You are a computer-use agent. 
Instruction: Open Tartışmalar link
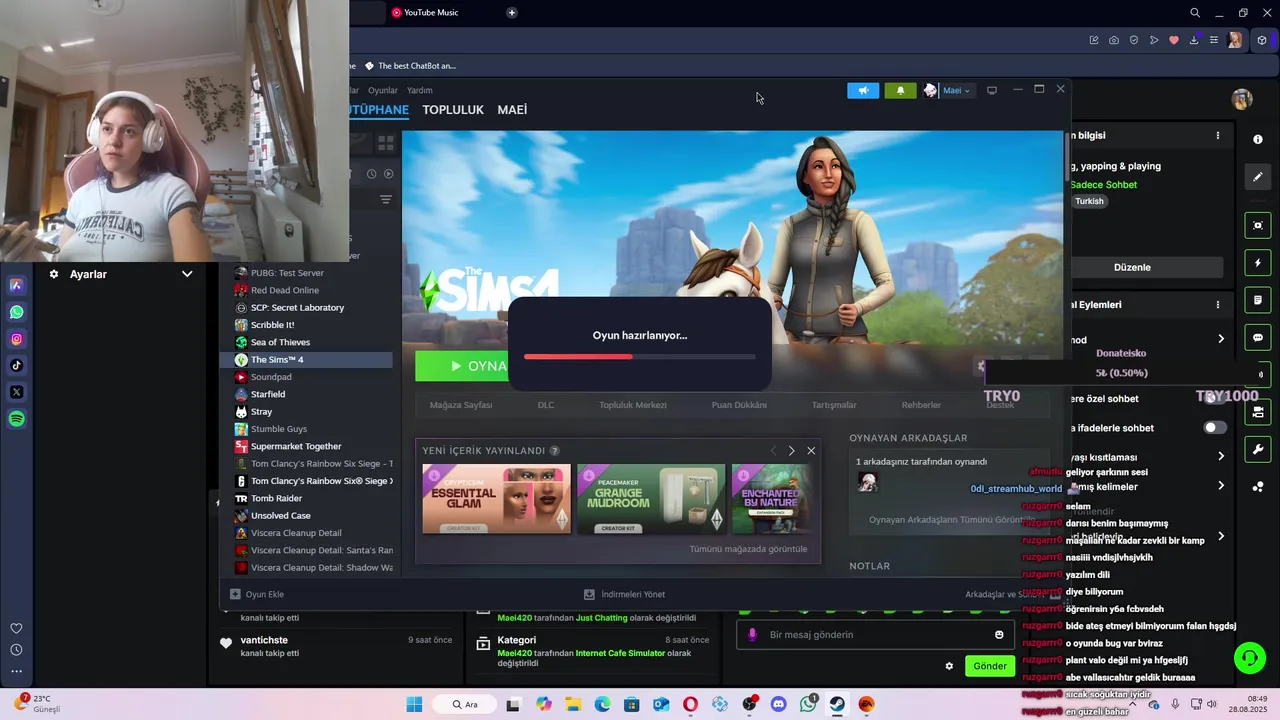[x=834, y=405]
